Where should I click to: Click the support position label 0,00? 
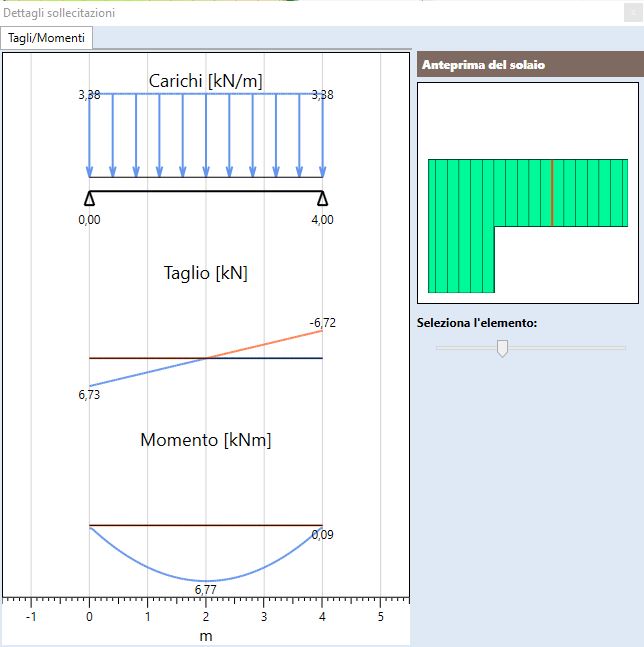tap(89, 220)
